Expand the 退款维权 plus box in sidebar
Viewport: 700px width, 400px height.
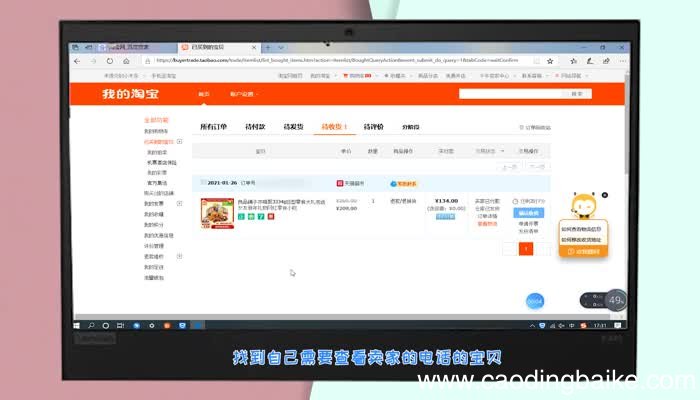179,256
